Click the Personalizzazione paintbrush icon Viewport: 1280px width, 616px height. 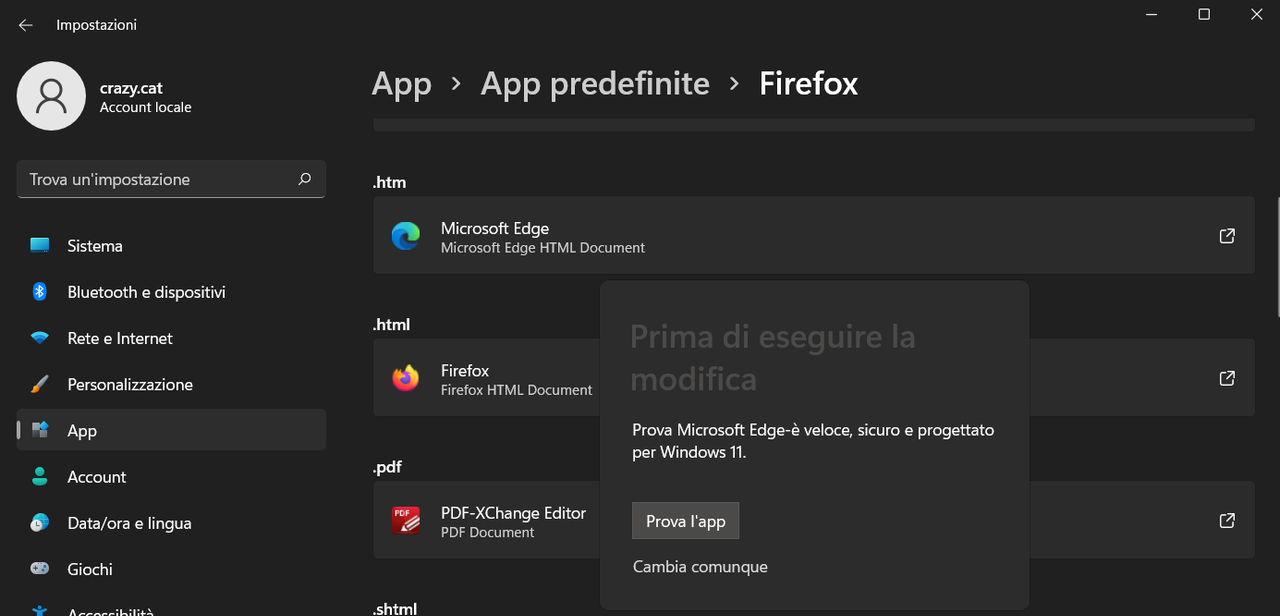[40, 384]
